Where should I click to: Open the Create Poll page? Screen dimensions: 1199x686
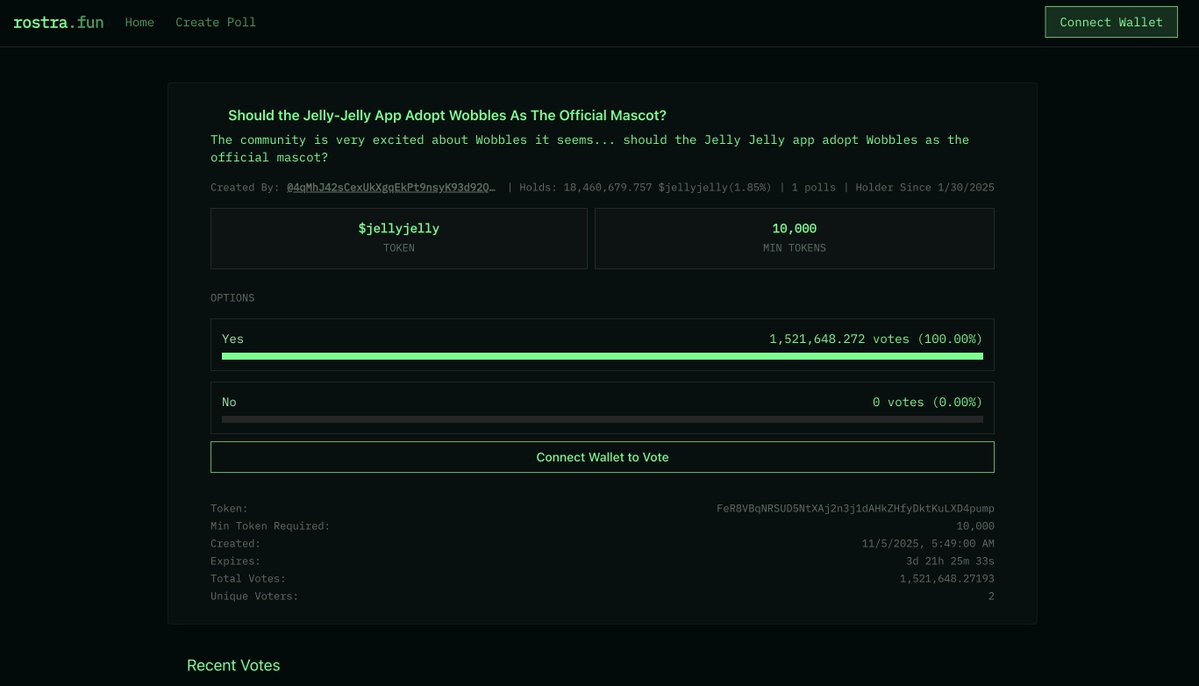[x=215, y=22]
